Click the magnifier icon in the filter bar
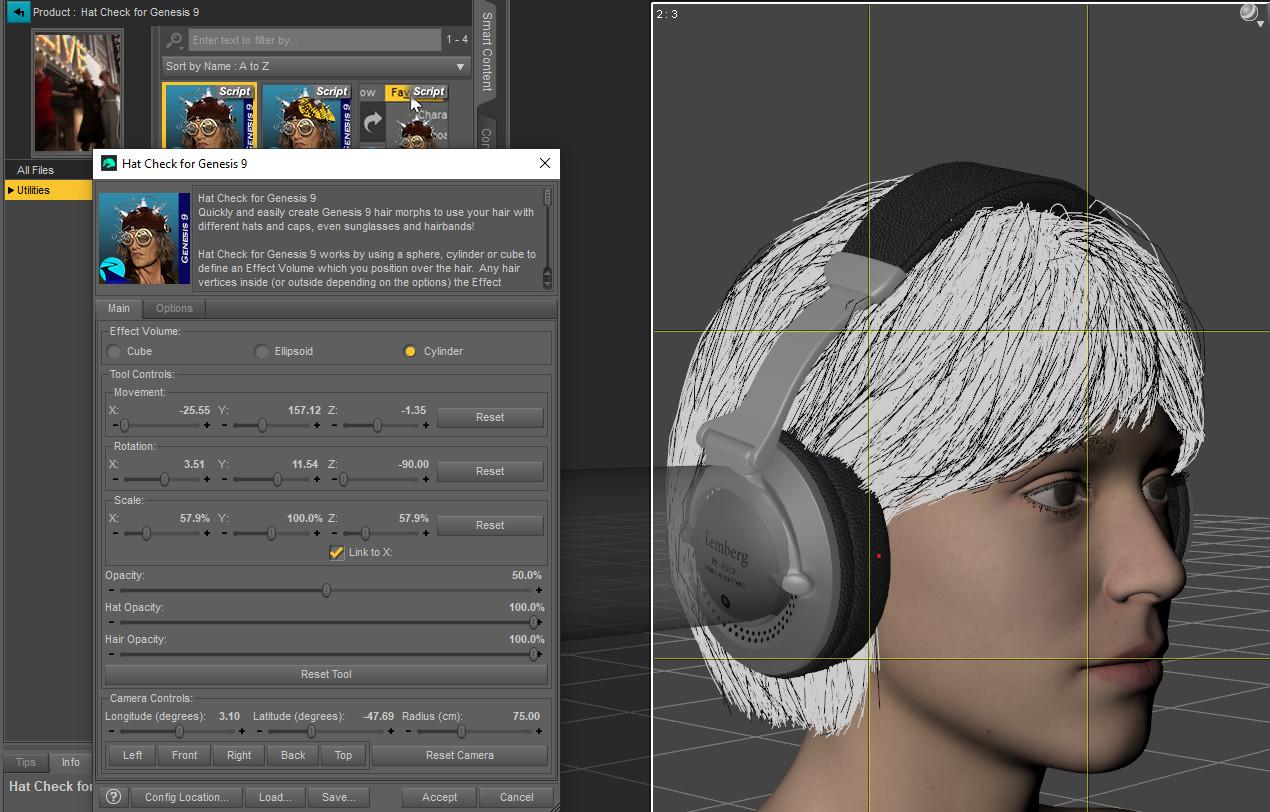Image resolution: width=1270 pixels, height=812 pixels. [x=175, y=40]
